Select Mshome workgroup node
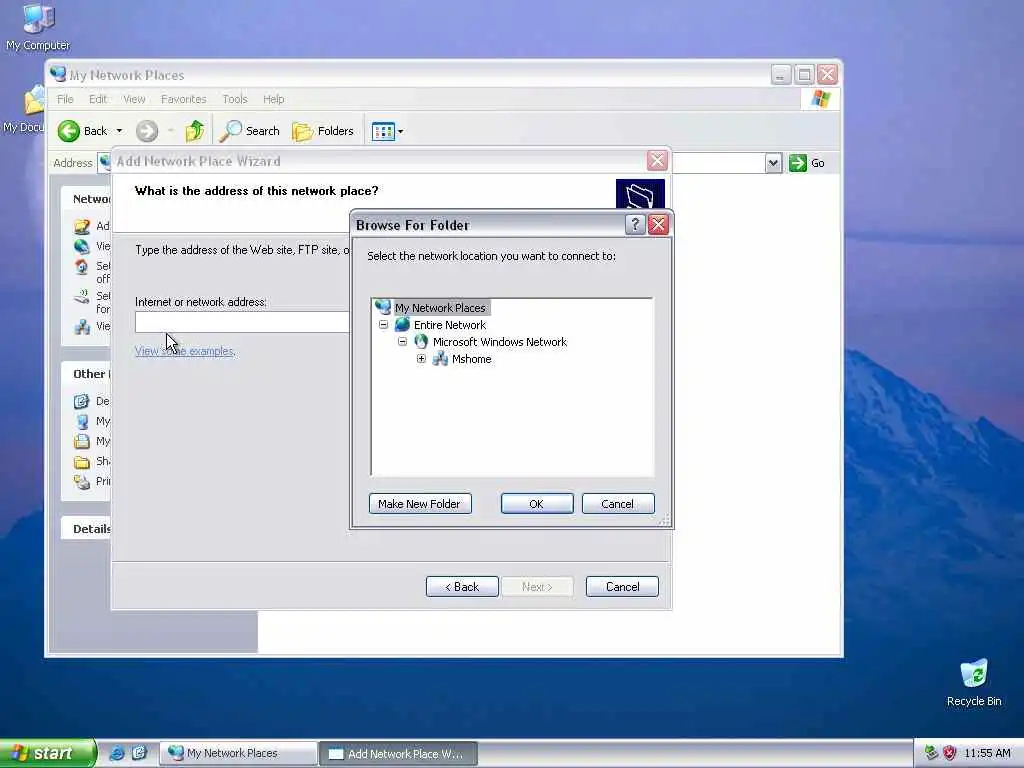The image size is (1024, 768). [x=471, y=359]
